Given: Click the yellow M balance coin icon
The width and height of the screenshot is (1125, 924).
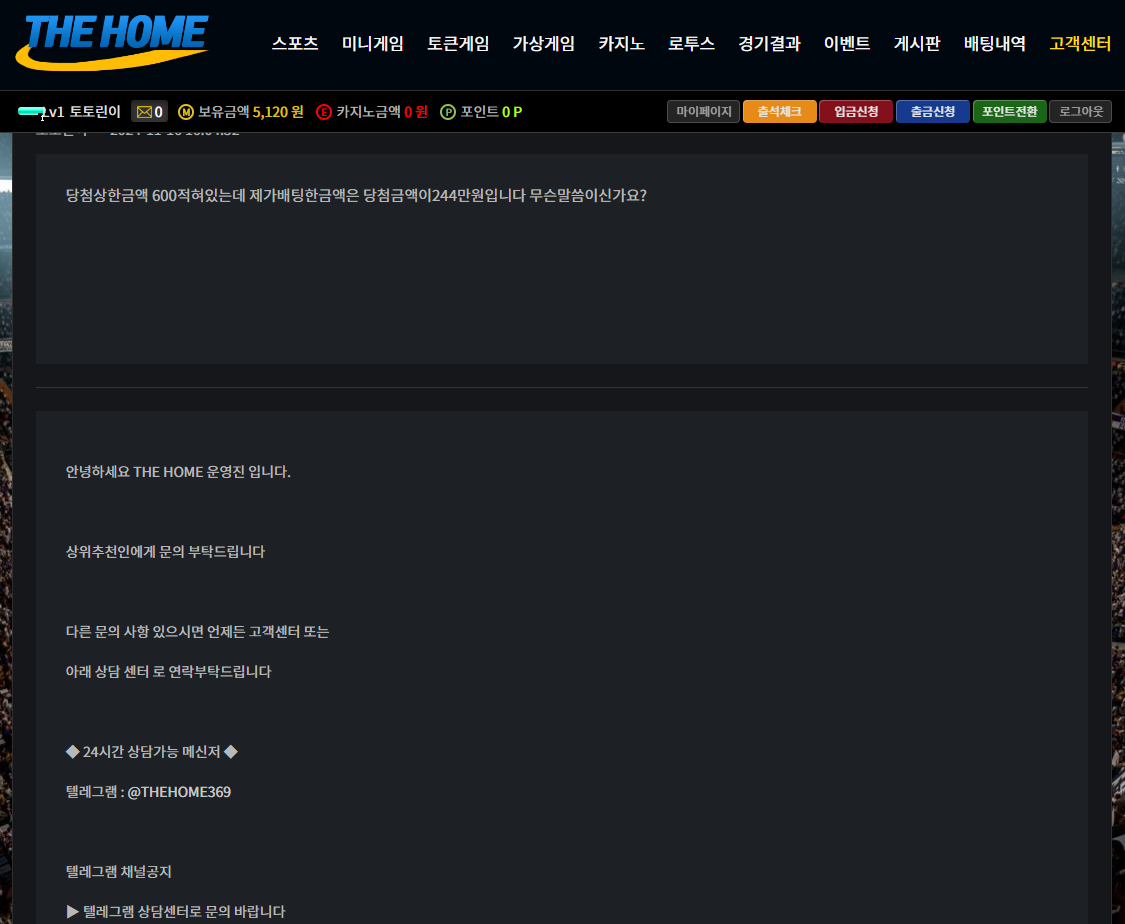Looking at the screenshot, I should [x=185, y=112].
